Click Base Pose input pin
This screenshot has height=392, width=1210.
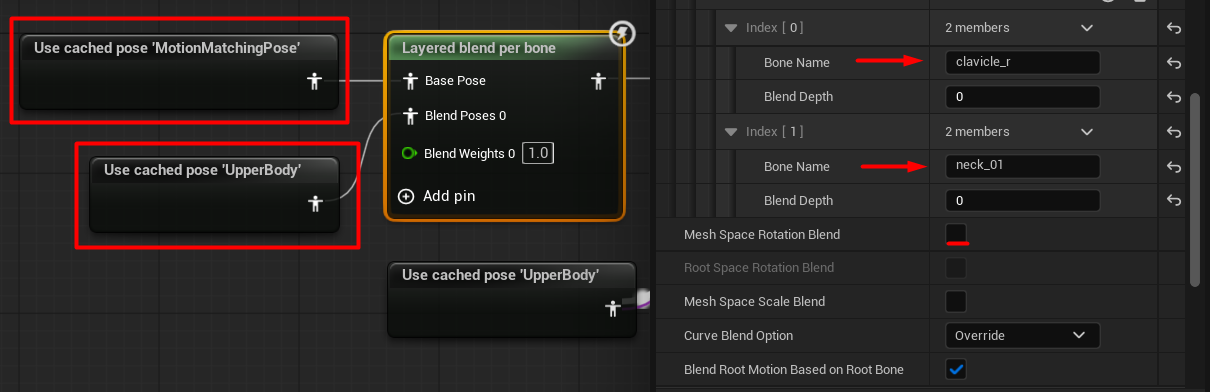click(409, 80)
